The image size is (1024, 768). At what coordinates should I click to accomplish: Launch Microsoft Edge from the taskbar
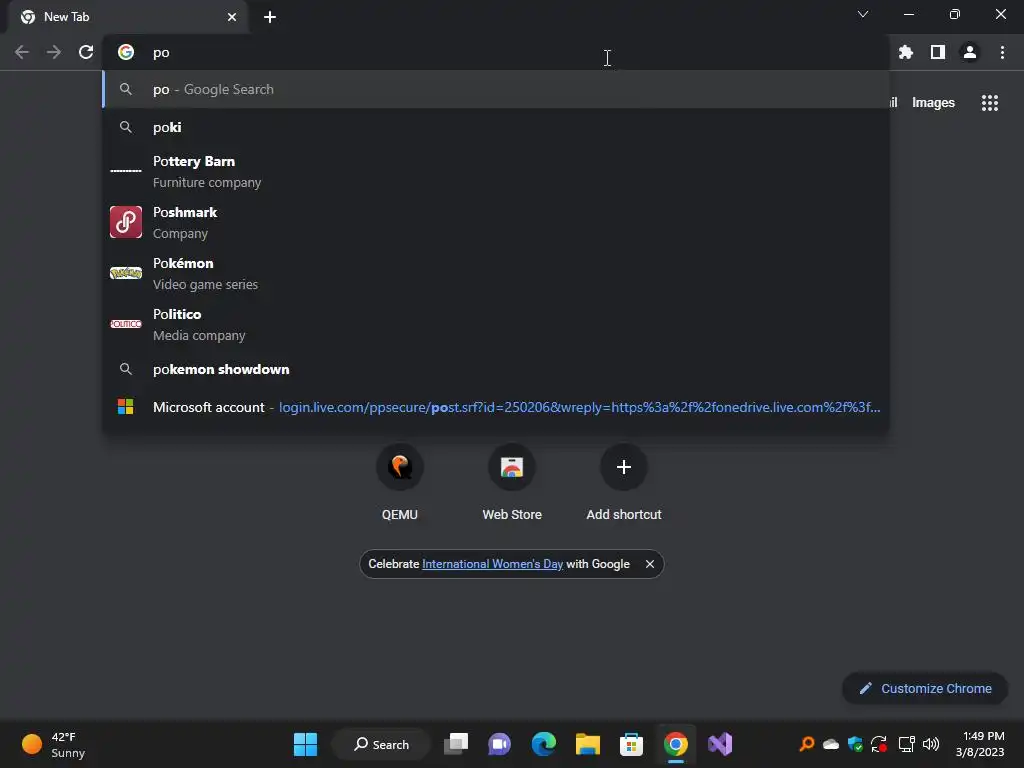(x=543, y=744)
